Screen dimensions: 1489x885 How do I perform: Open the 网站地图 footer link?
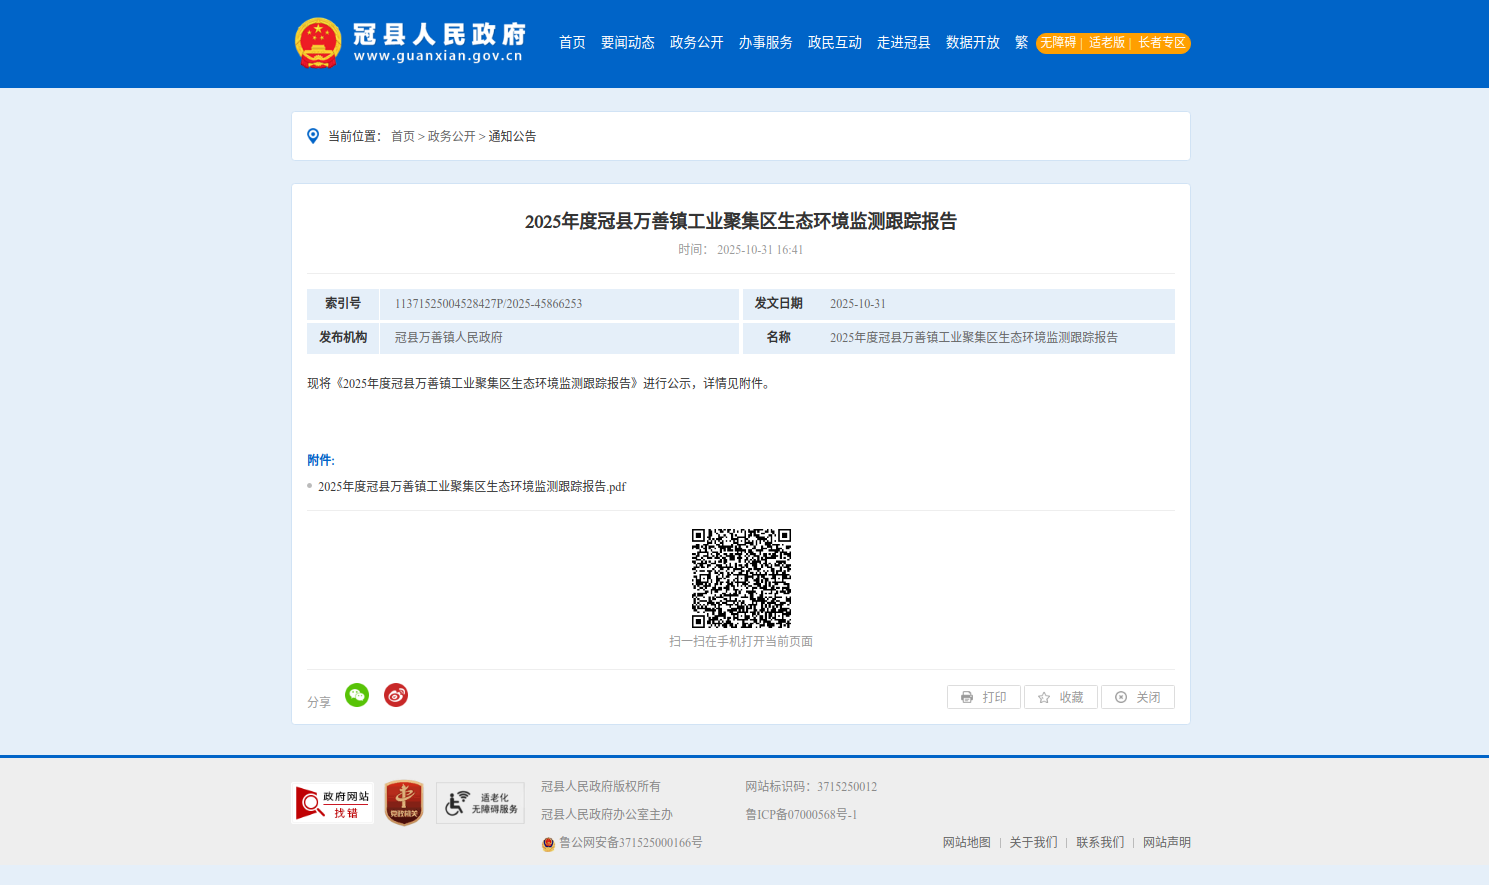(x=966, y=843)
